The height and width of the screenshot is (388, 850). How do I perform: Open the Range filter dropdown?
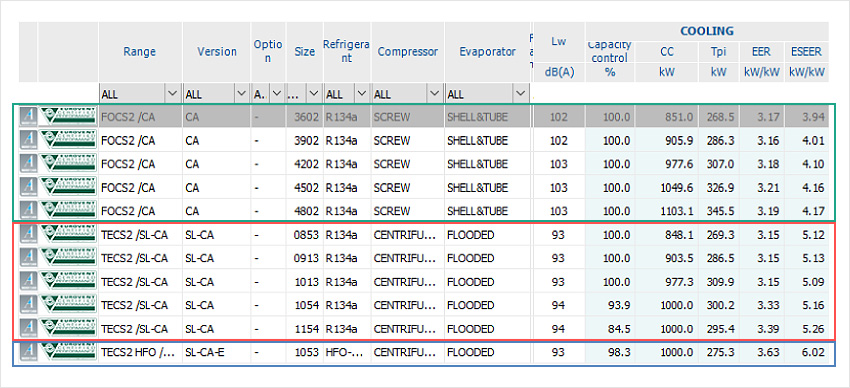[x=173, y=94]
